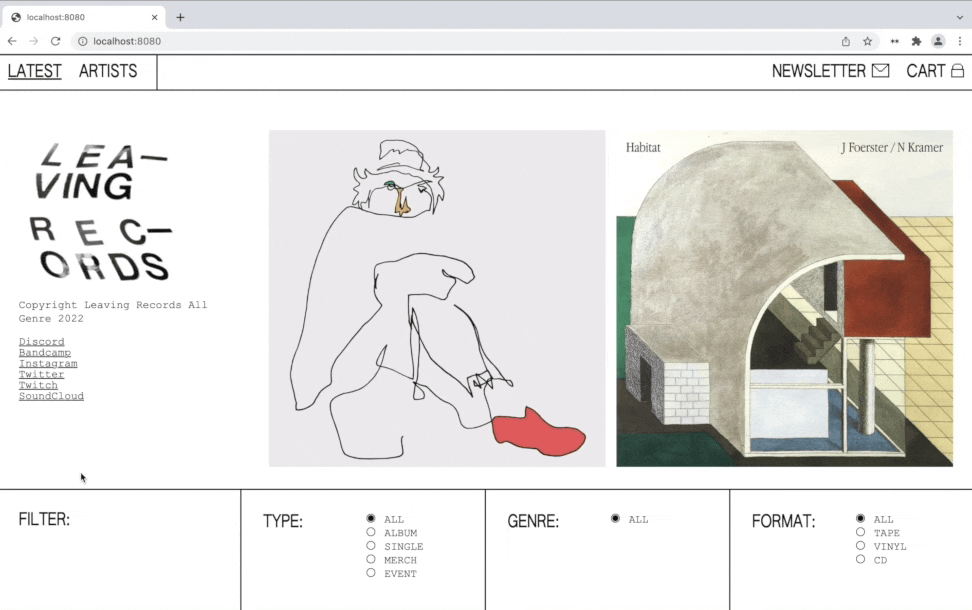972x610 pixels.
Task: Click the extension icon left of the puzzle
Action: [x=895, y=41]
